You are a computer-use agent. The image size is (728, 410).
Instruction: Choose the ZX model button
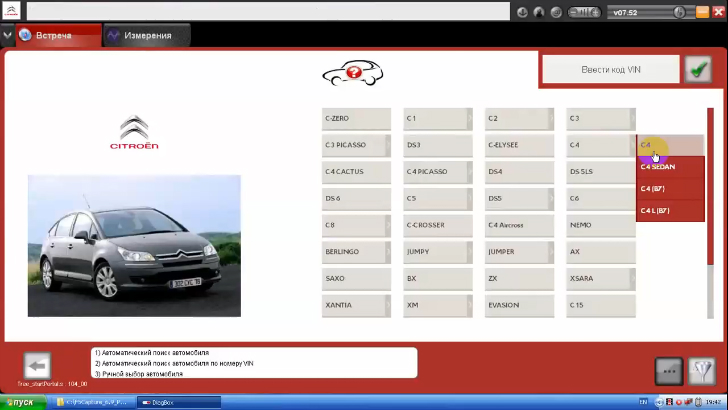tap(519, 279)
